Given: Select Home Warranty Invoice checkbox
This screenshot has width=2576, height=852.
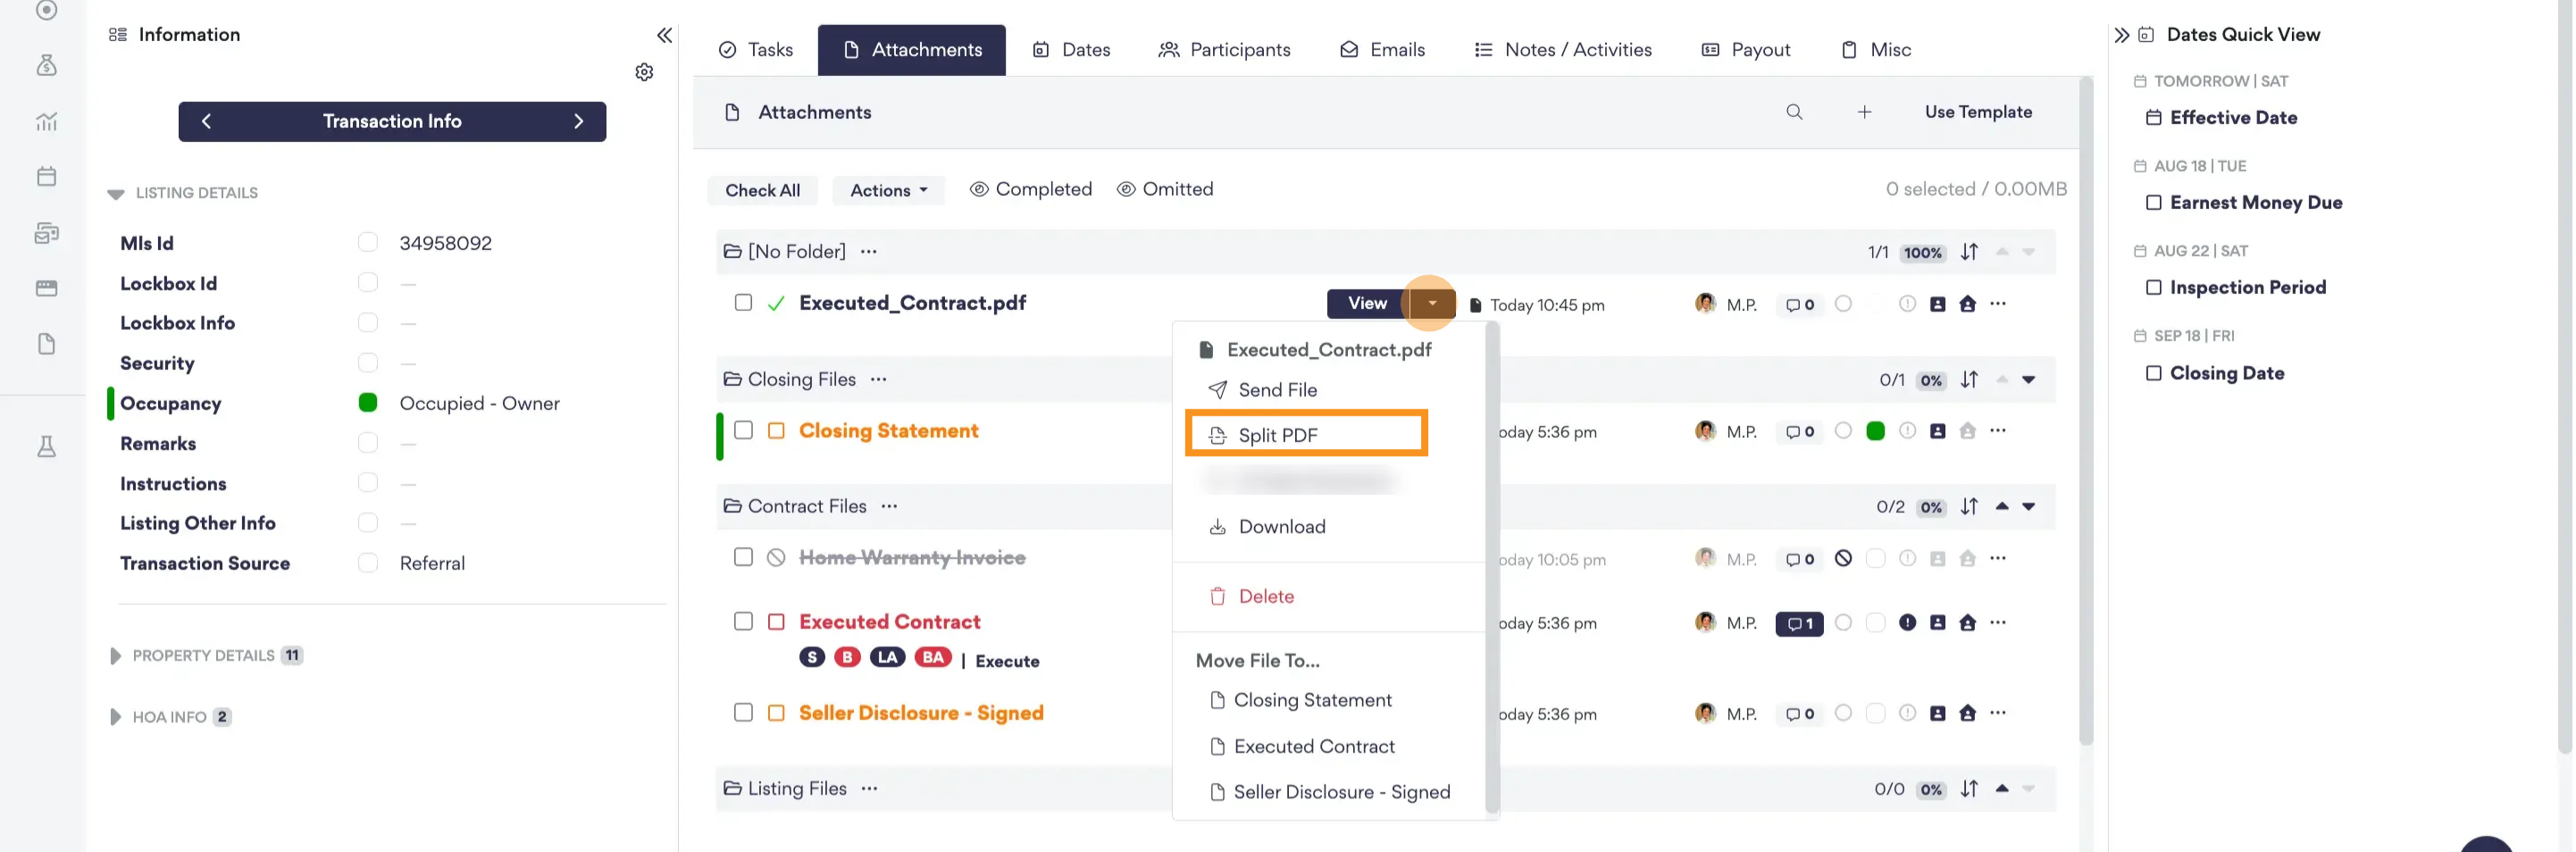Looking at the screenshot, I should tap(742, 557).
